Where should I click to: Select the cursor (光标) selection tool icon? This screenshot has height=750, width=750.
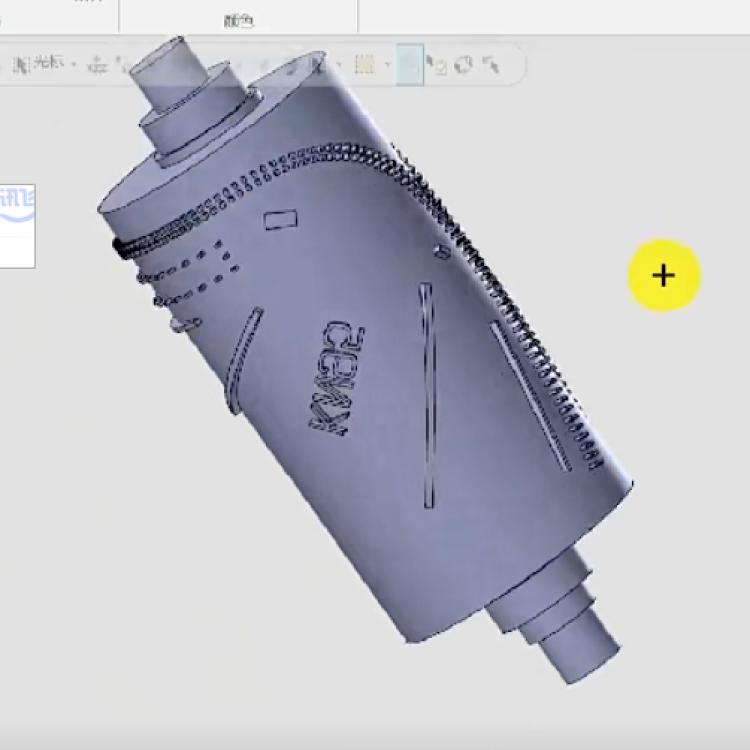pyautogui.click(x=22, y=64)
